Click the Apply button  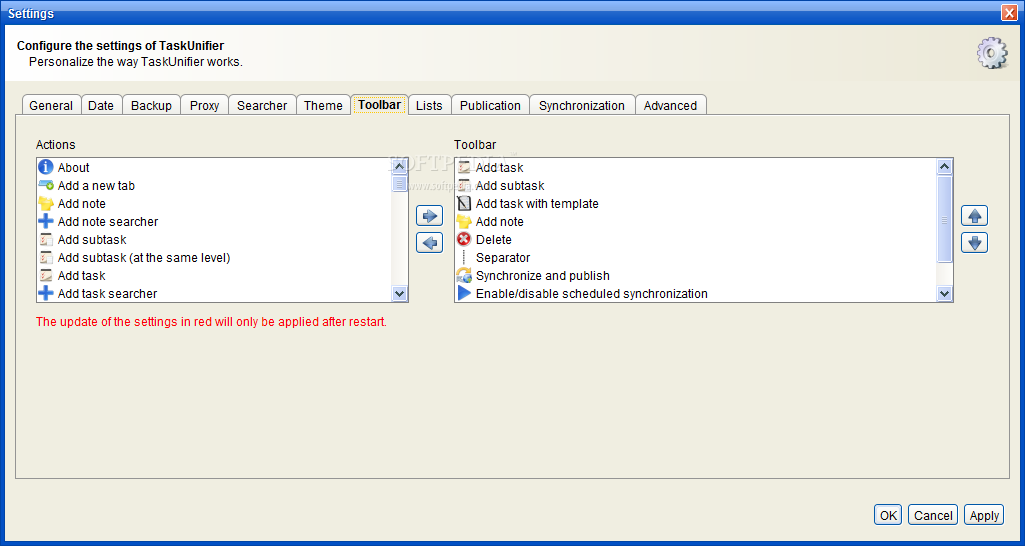(x=984, y=515)
